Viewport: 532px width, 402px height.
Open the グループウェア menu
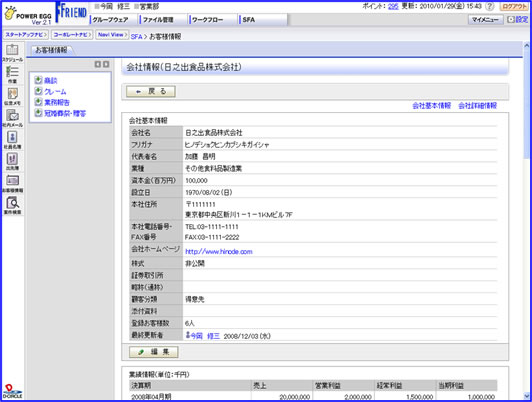point(114,20)
